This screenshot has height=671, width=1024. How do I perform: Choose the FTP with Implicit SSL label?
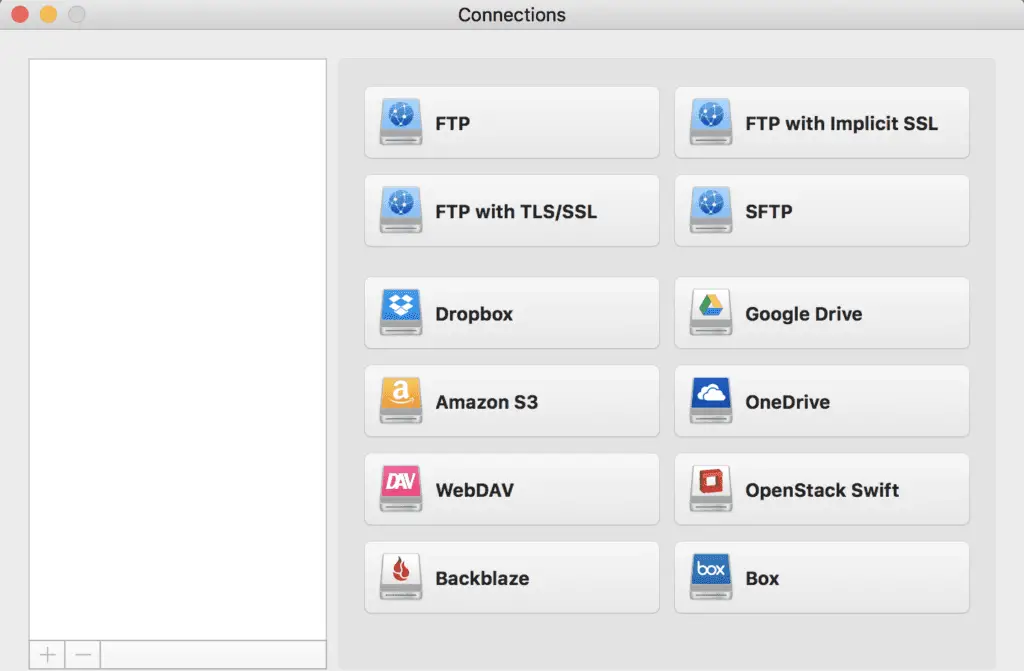(842, 123)
